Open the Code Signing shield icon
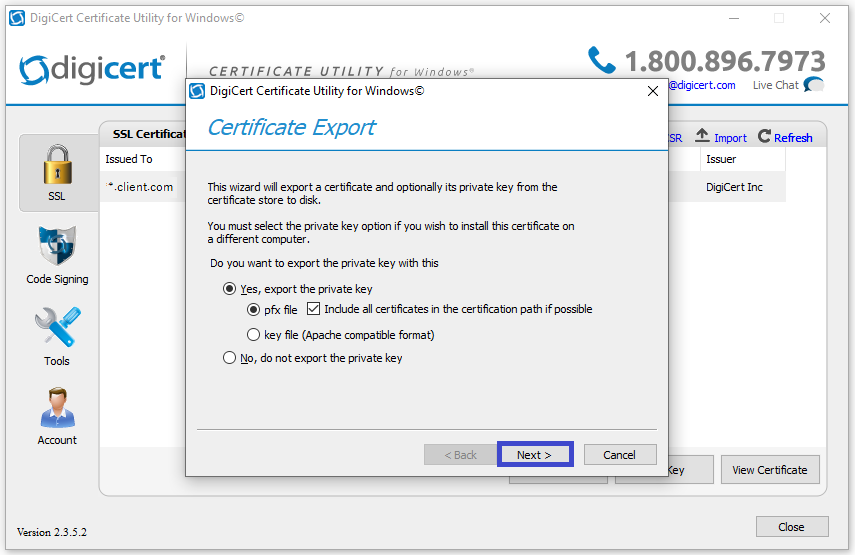The height and width of the screenshot is (555, 855). (57, 245)
